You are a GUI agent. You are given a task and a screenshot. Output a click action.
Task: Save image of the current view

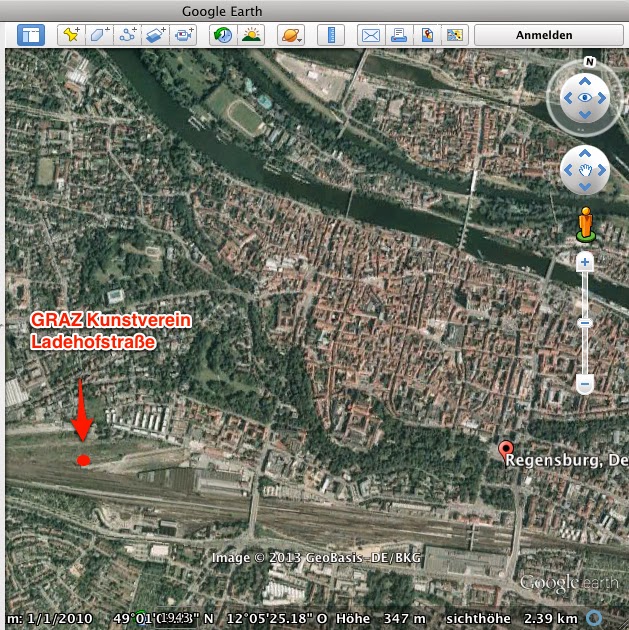pos(427,35)
